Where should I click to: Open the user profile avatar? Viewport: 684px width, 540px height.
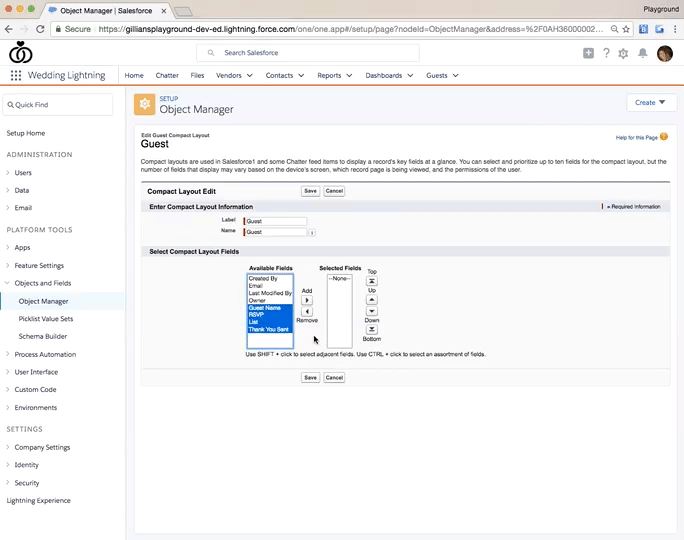tap(665, 53)
